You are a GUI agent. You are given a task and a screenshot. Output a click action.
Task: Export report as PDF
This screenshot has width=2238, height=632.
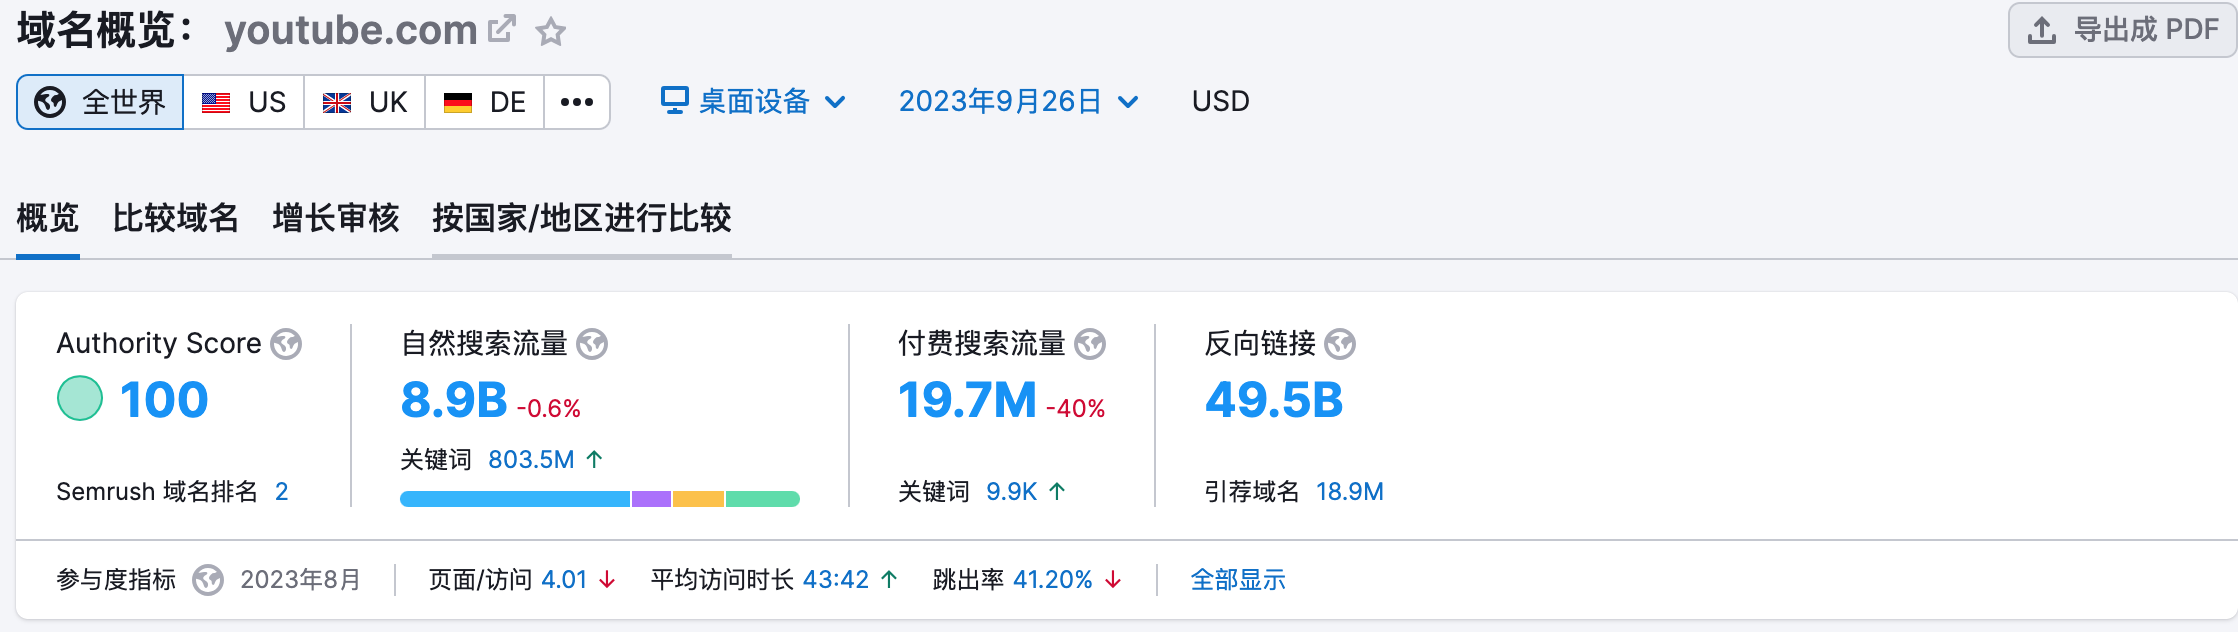pyautogui.click(x=2122, y=30)
